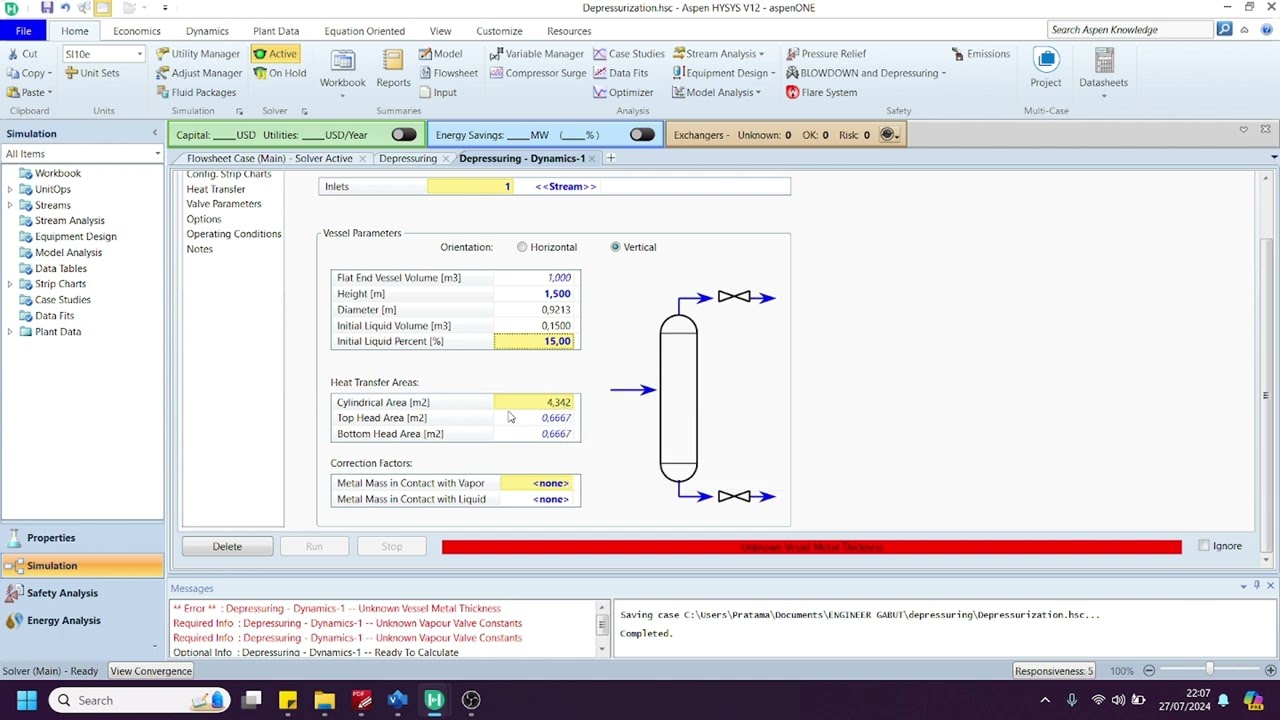Switch to the Equation Oriented tab
1280x720 pixels.
tap(364, 31)
